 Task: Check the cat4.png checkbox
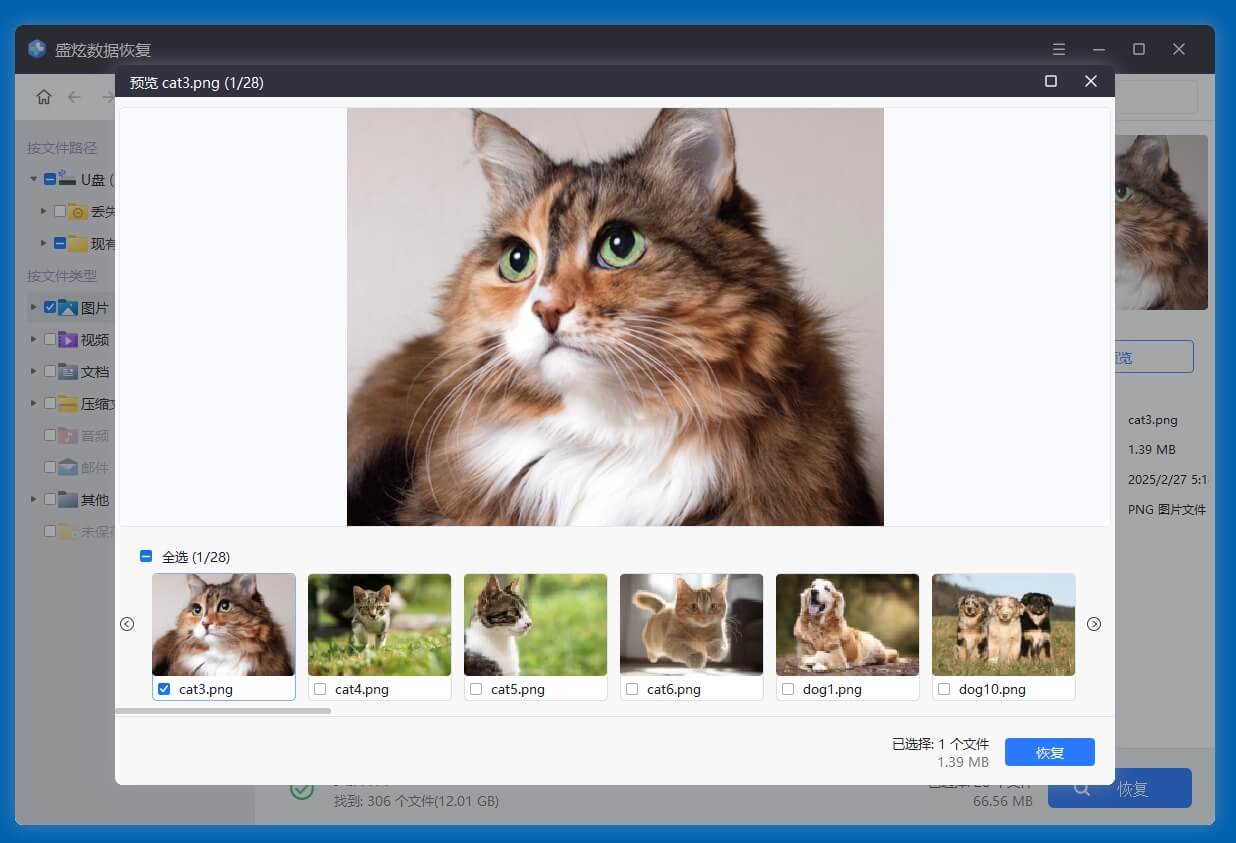[x=320, y=689]
